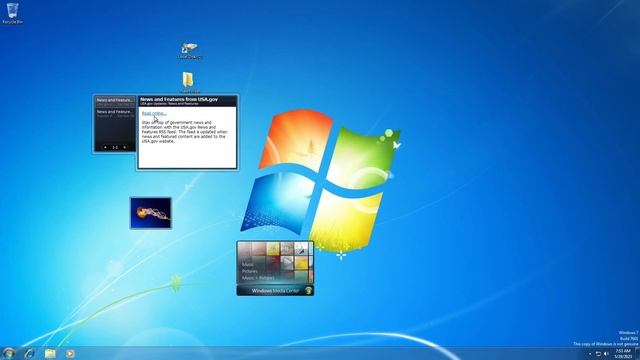
Task: Click 'News and Features from USA.gov' title
Action: 179,99
